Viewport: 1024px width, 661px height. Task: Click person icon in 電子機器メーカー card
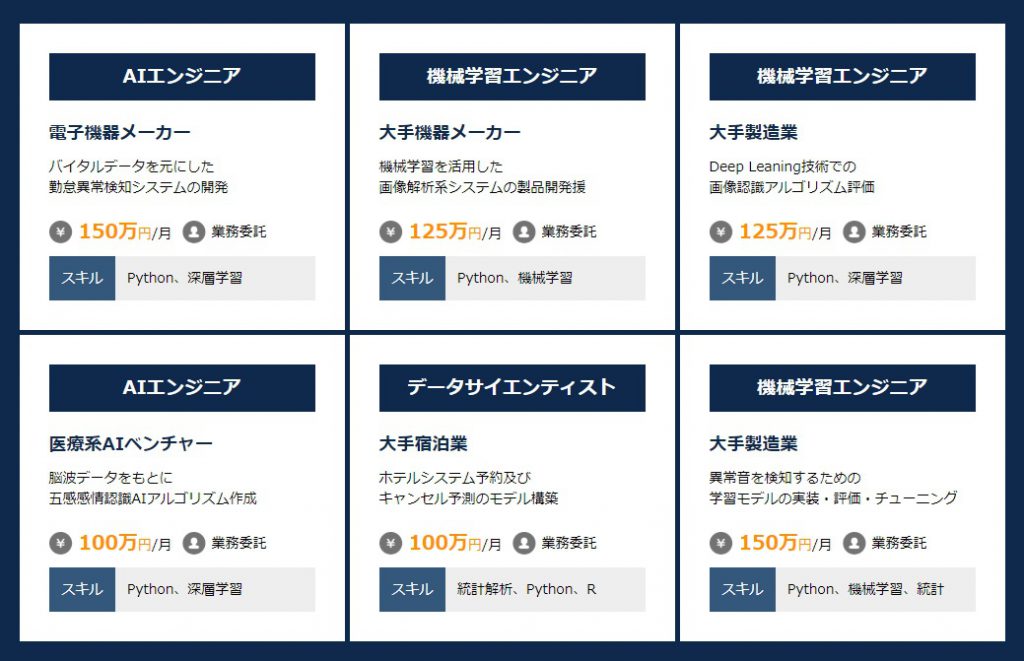point(193,231)
